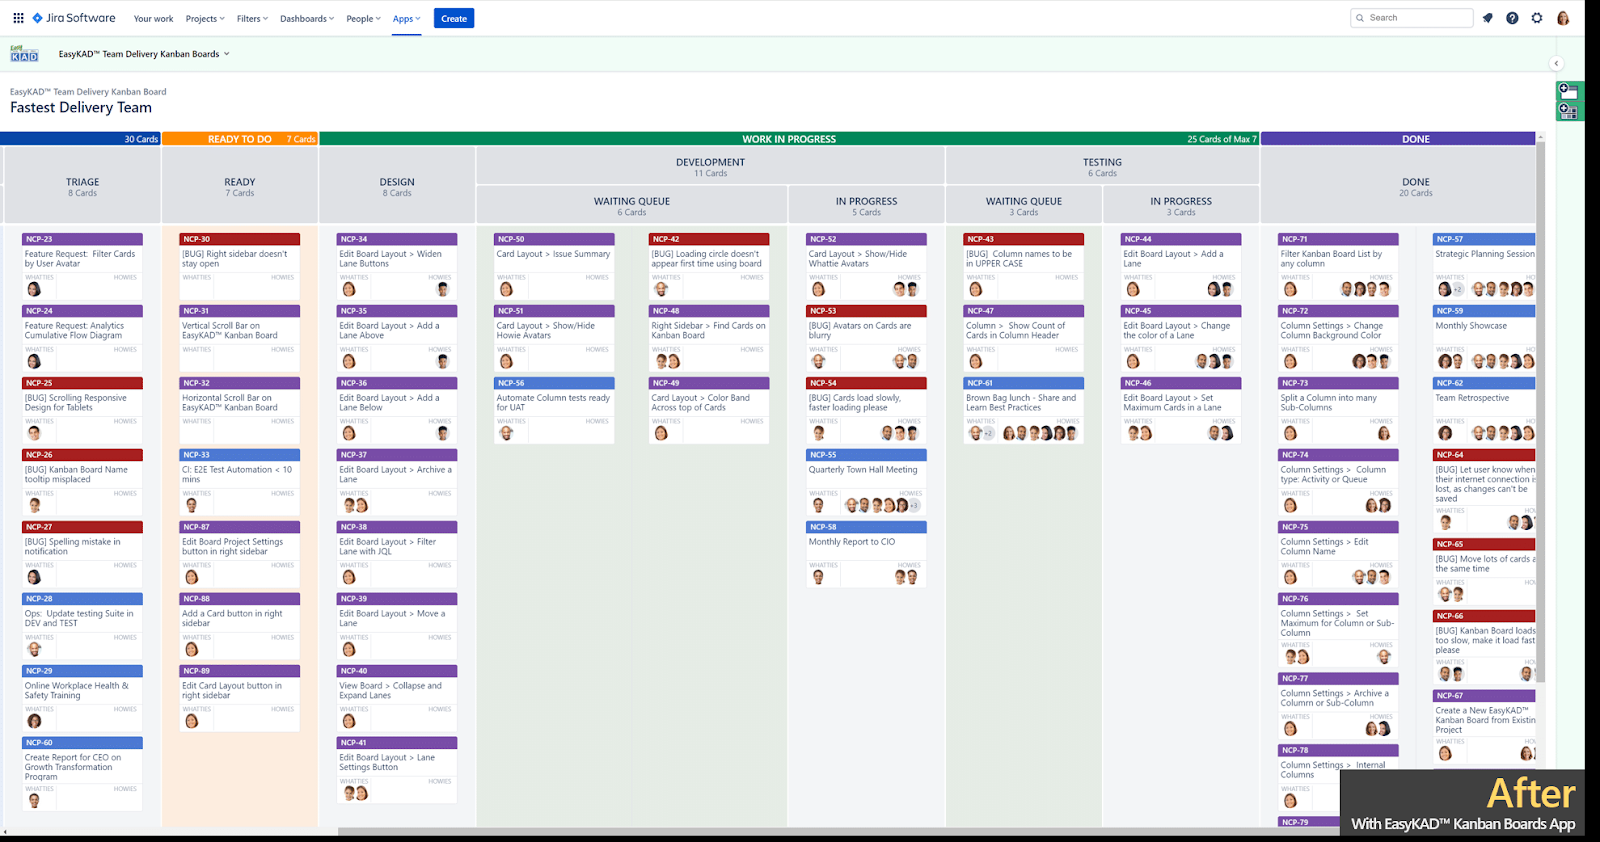Viewport: 1600px width, 842px height.
Task: Open the notifications bell
Action: click(1488, 18)
